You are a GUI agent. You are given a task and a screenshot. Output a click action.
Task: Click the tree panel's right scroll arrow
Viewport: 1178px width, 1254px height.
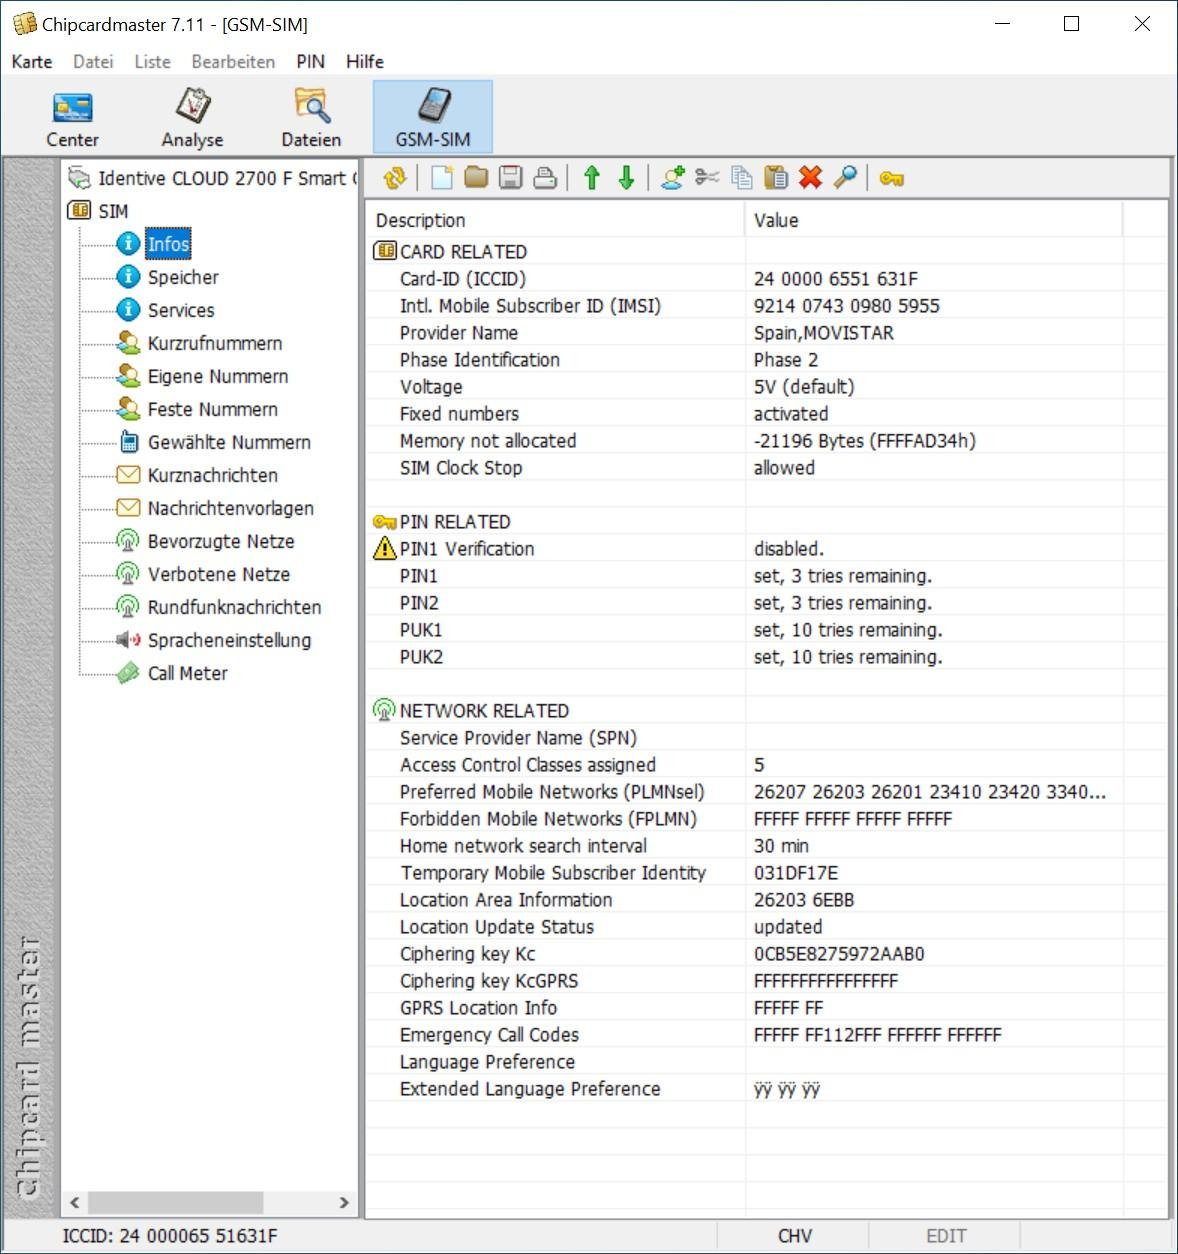point(344,1202)
